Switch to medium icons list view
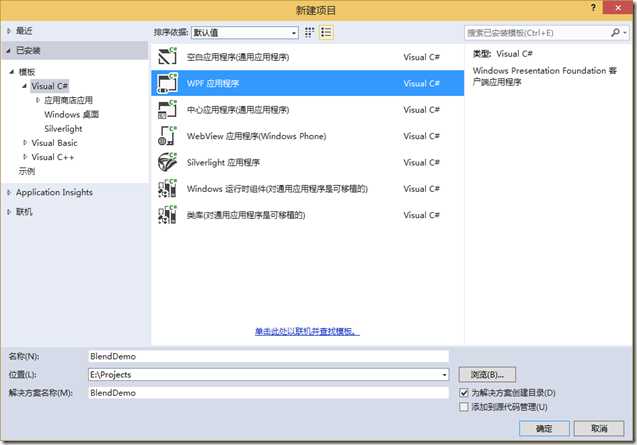Screen dimensions: 637x445 [x=326, y=33]
